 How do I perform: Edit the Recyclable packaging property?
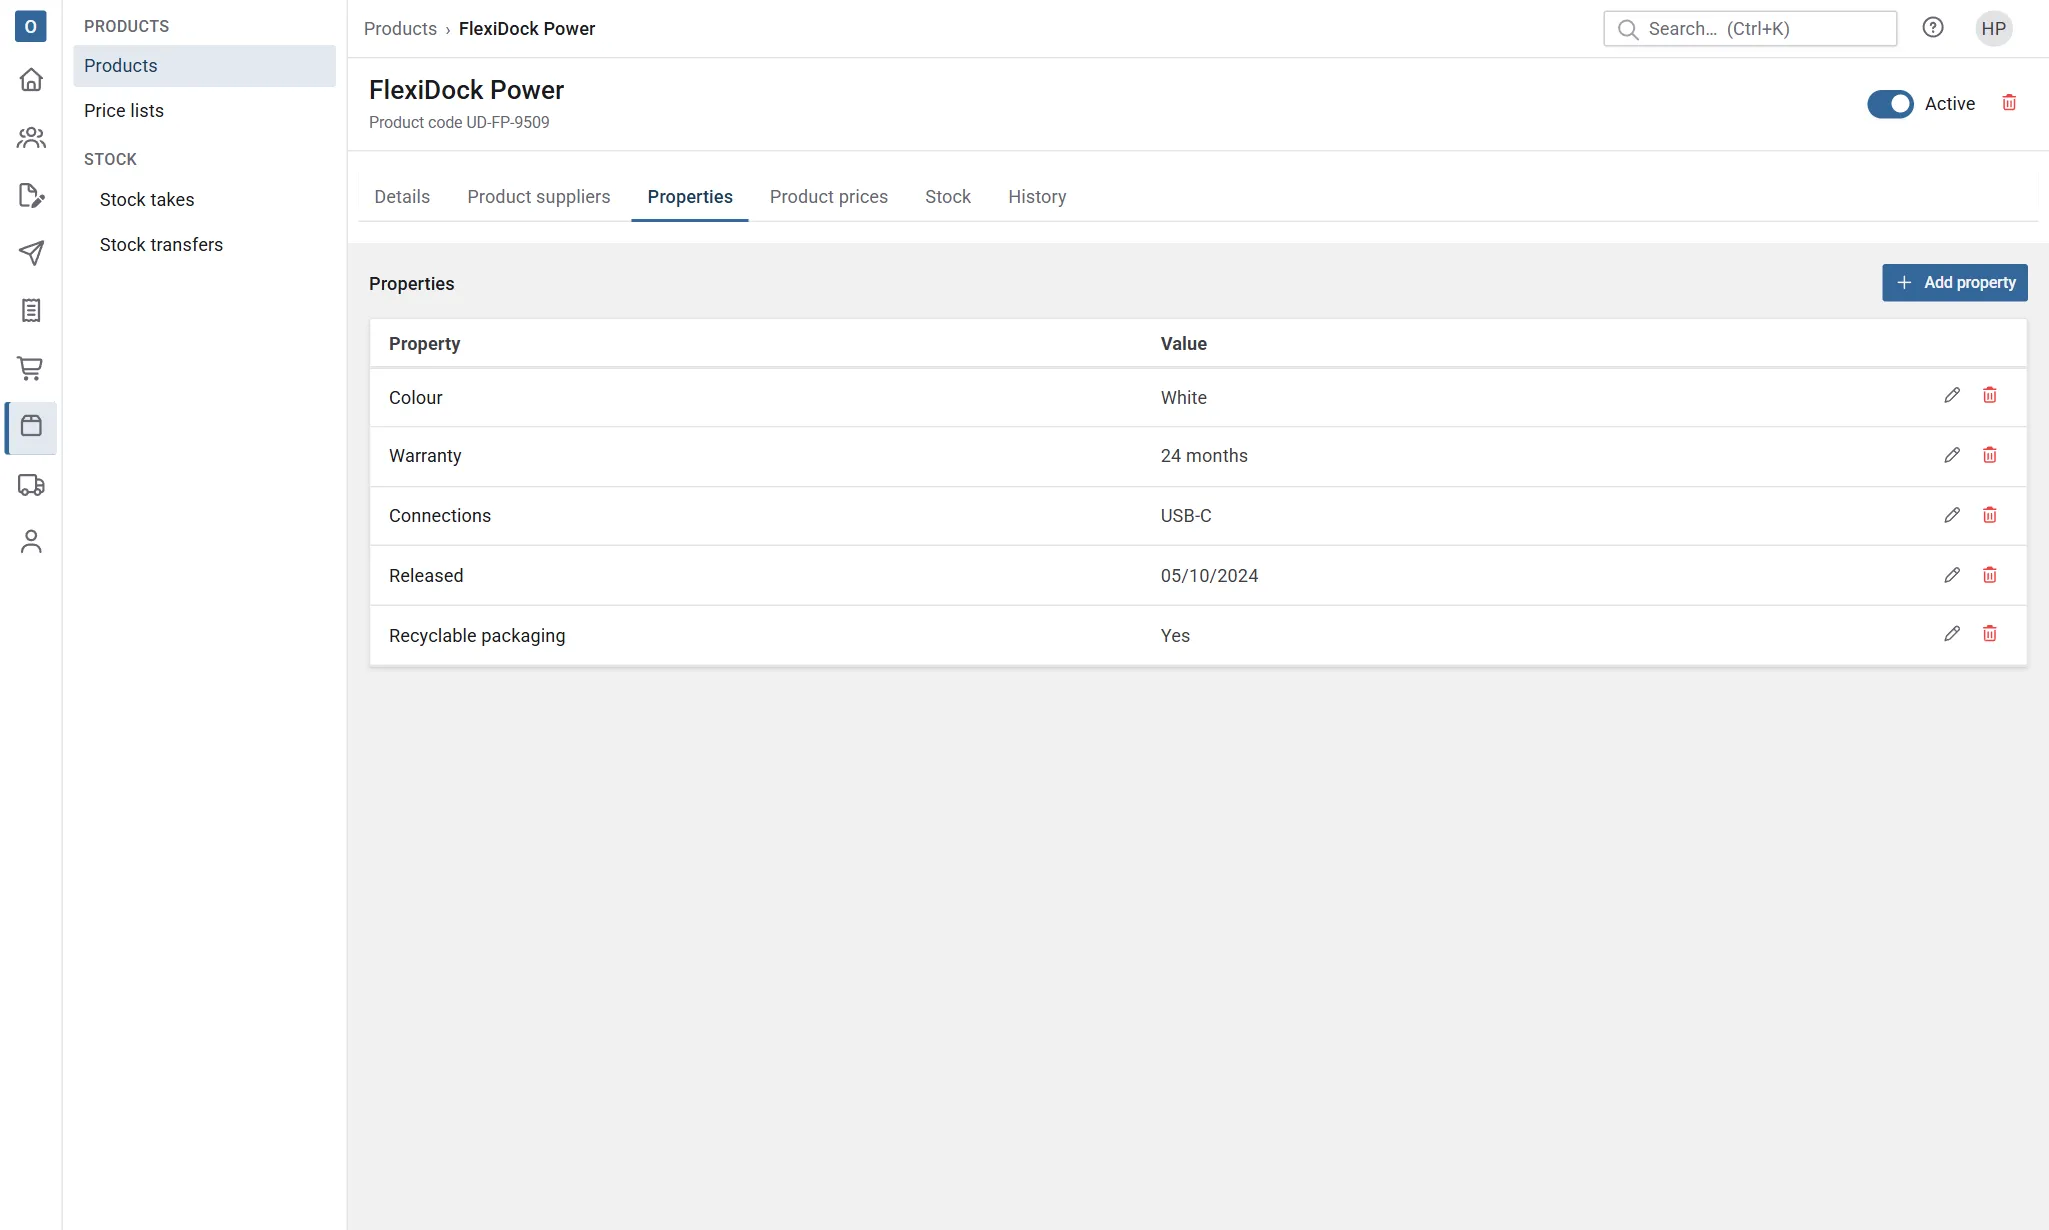click(1952, 633)
